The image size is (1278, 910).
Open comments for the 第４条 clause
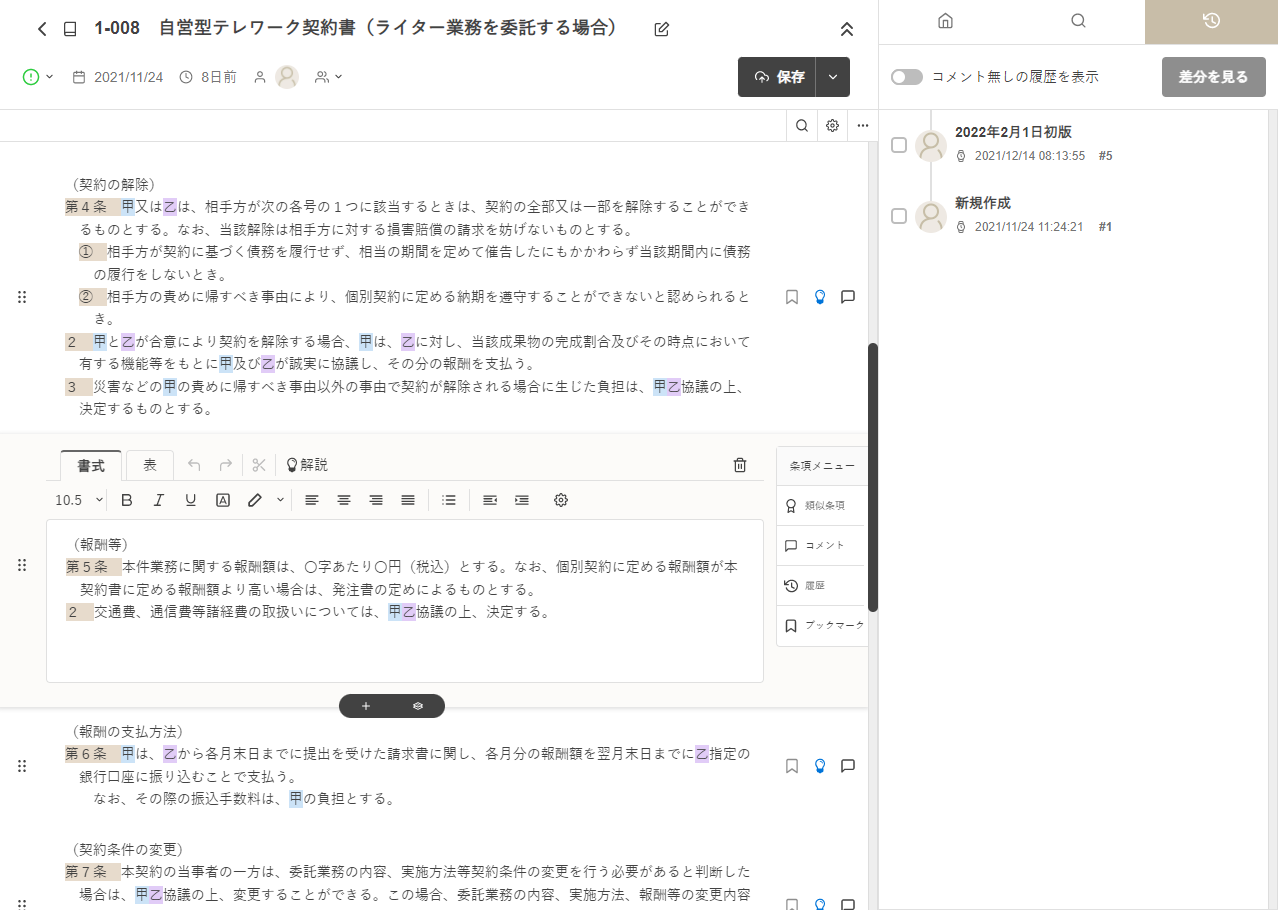tap(848, 297)
